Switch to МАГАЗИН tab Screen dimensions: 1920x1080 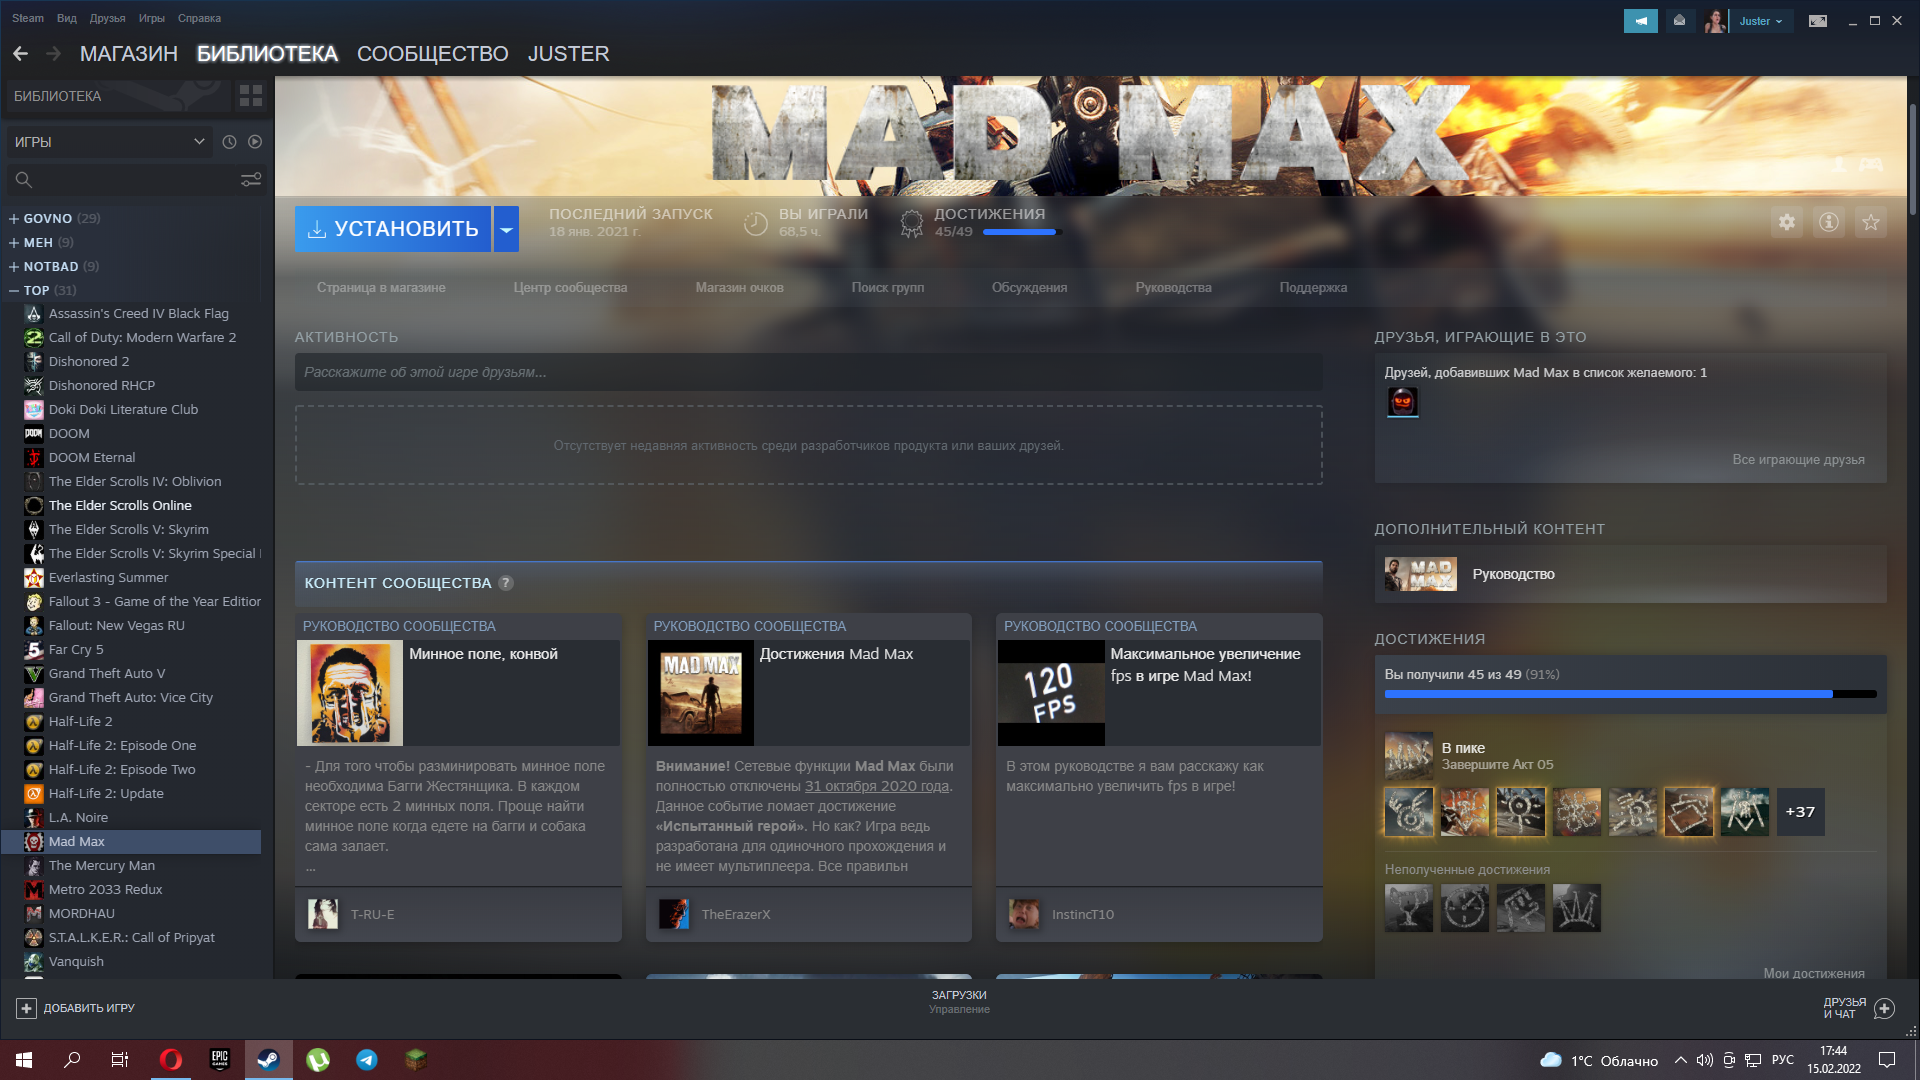point(129,54)
